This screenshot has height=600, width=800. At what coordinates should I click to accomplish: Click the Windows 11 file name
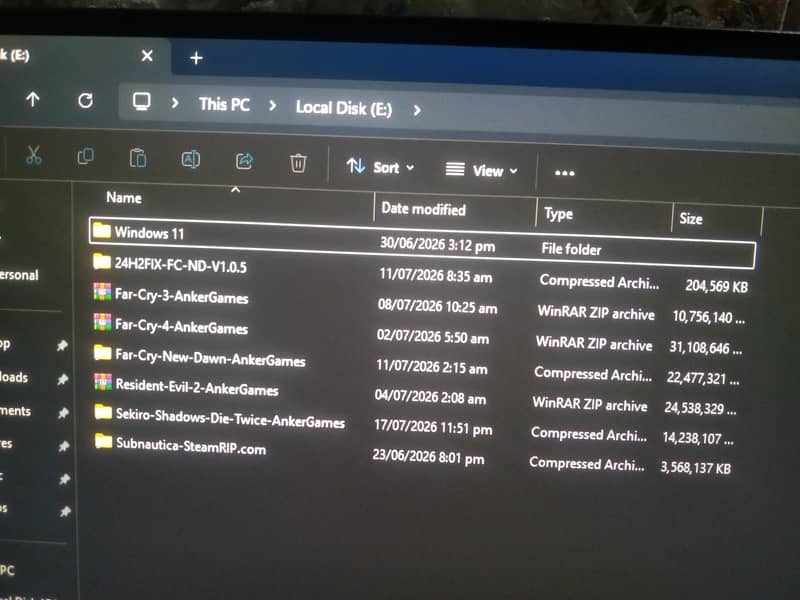click(149, 233)
